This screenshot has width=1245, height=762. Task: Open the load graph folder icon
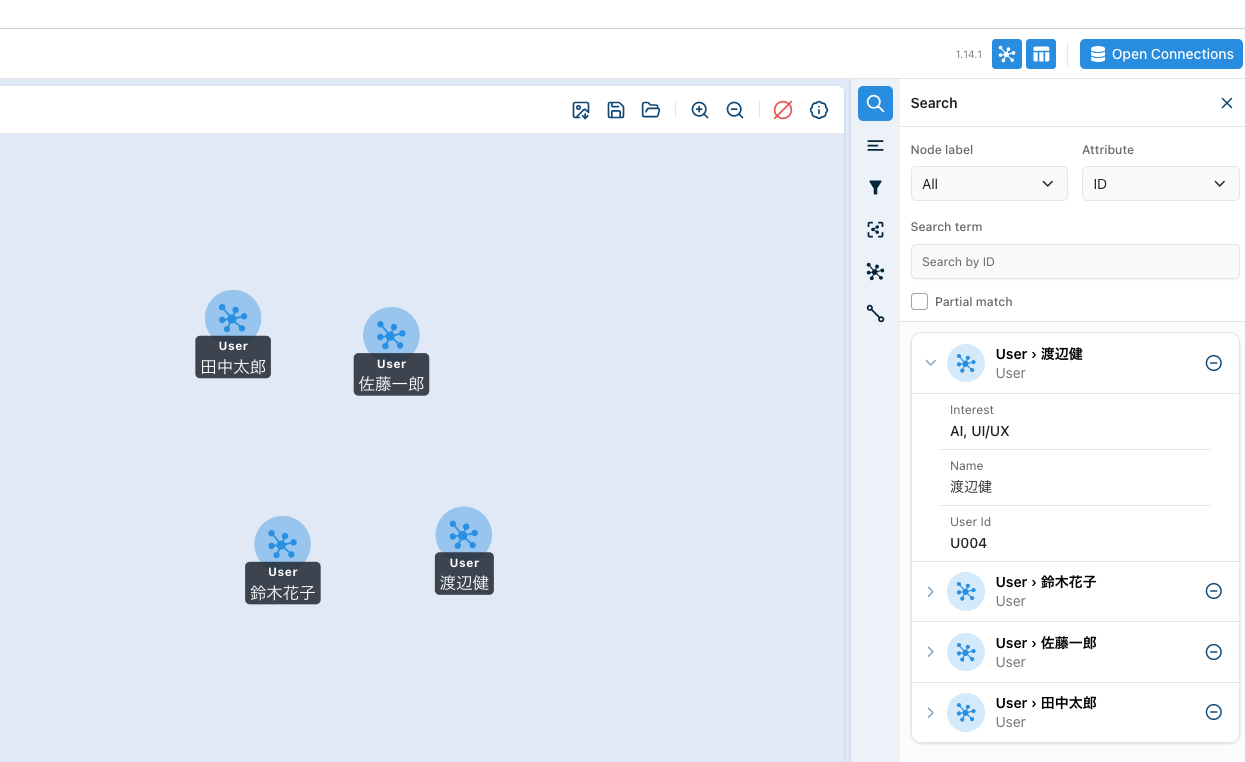pos(651,110)
